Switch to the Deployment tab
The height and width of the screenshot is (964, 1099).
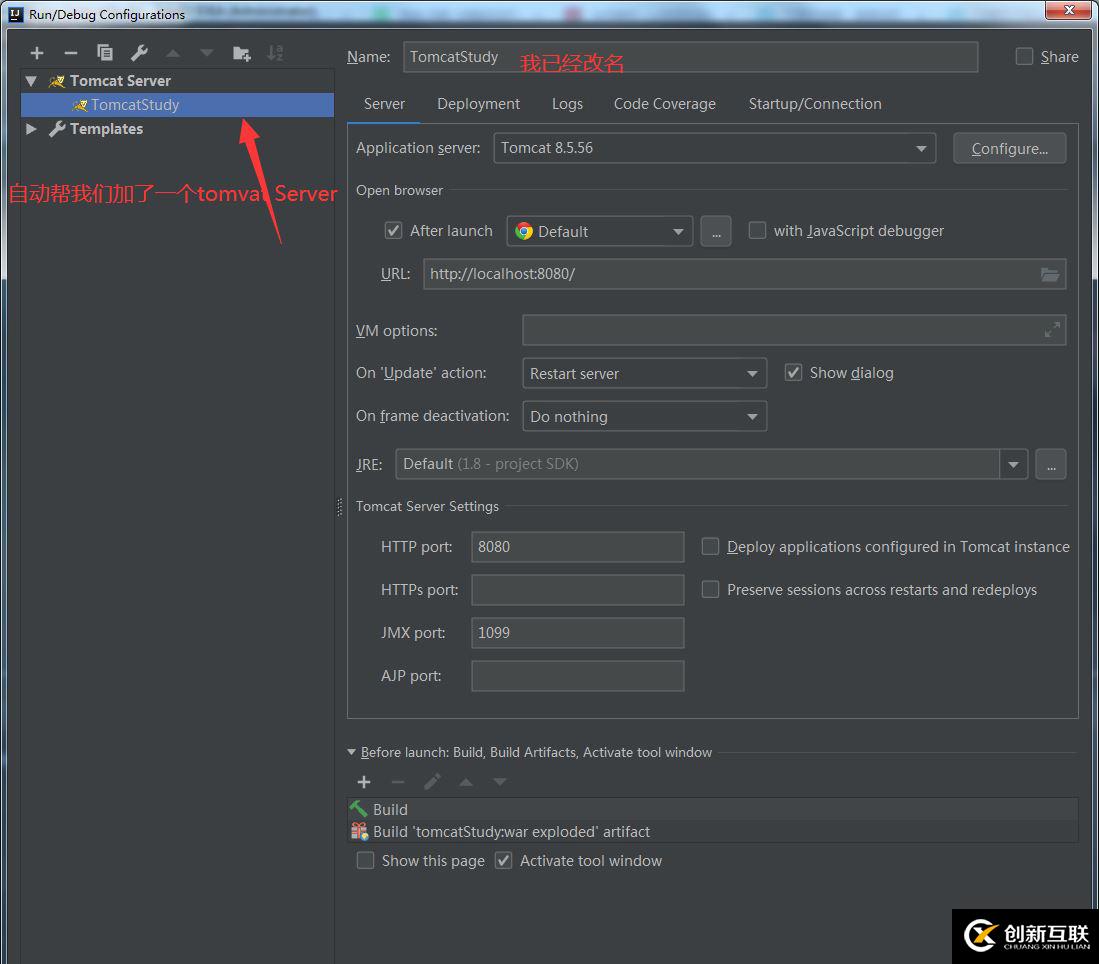point(479,104)
